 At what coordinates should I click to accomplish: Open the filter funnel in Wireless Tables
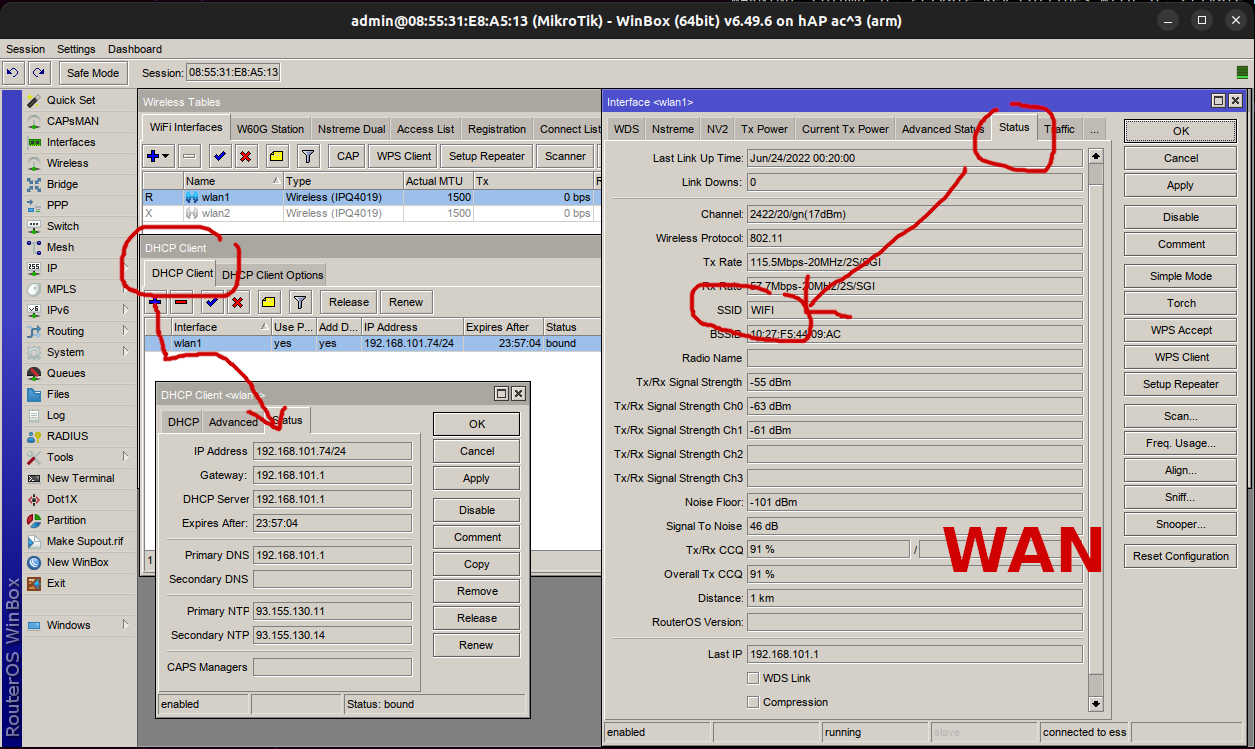pos(308,156)
